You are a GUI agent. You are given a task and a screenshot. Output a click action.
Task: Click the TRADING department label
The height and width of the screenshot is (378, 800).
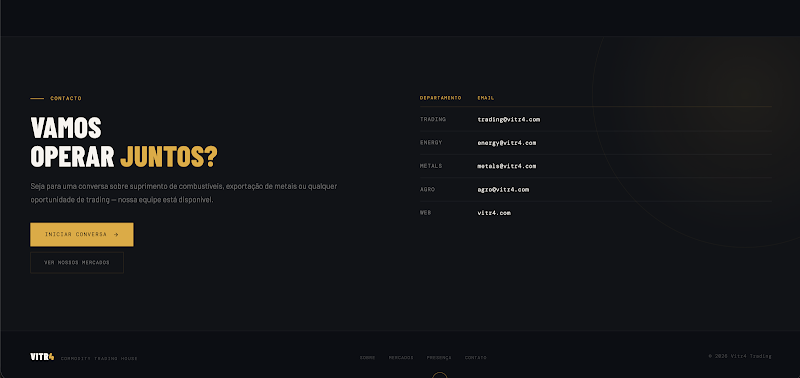(433, 119)
